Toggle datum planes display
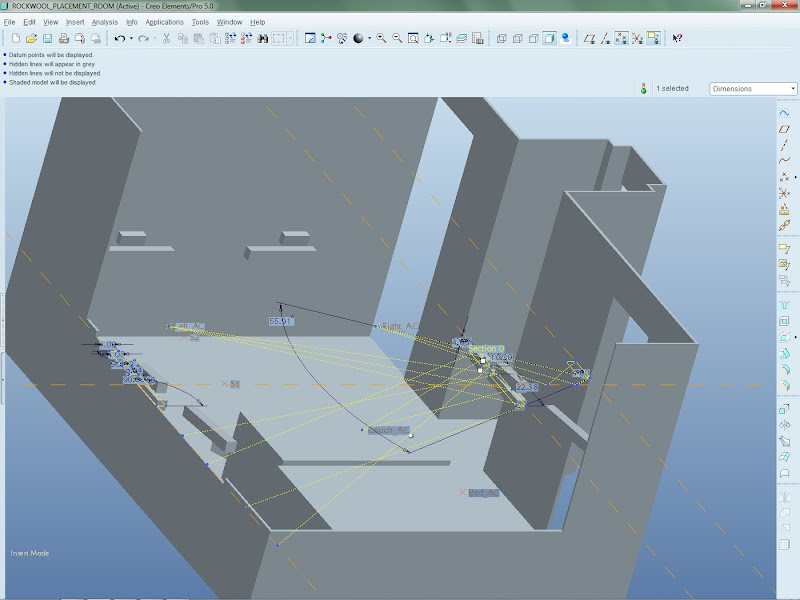This screenshot has width=800, height=600. pyautogui.click(x=589, y=38)
